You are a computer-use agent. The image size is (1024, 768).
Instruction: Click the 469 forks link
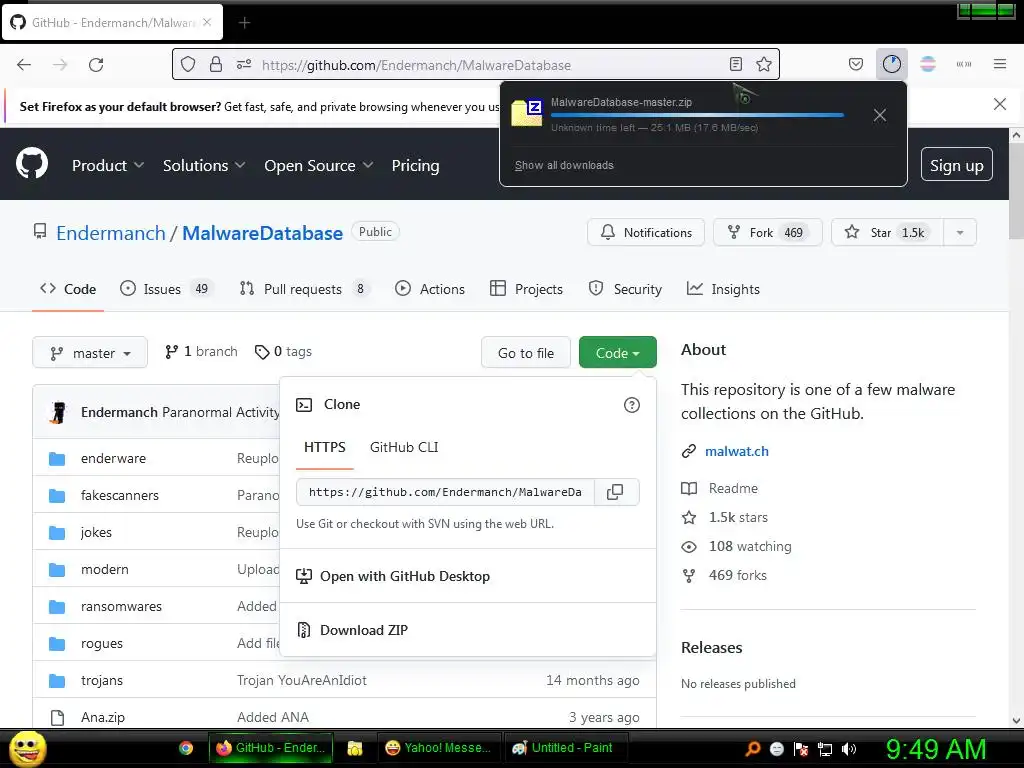pos(737,575)
